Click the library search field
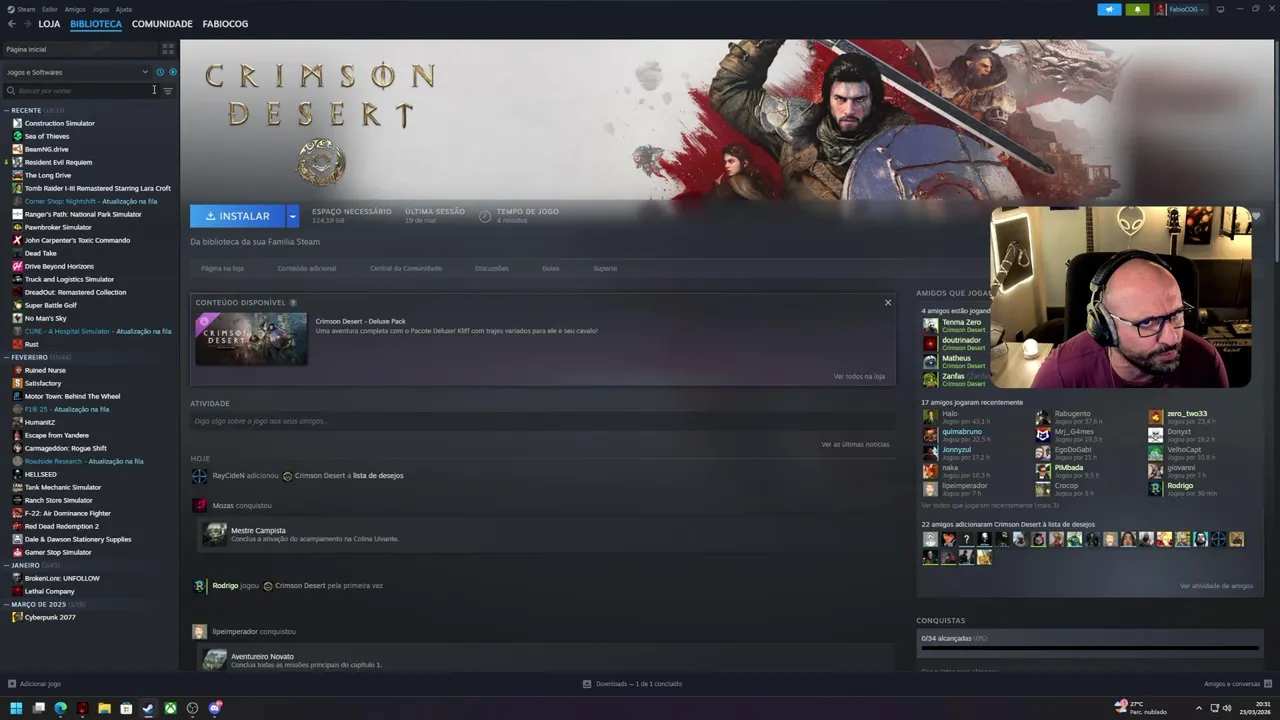Image resolution: width=1280 pixels, height=720 pixels. coord(83,91)
